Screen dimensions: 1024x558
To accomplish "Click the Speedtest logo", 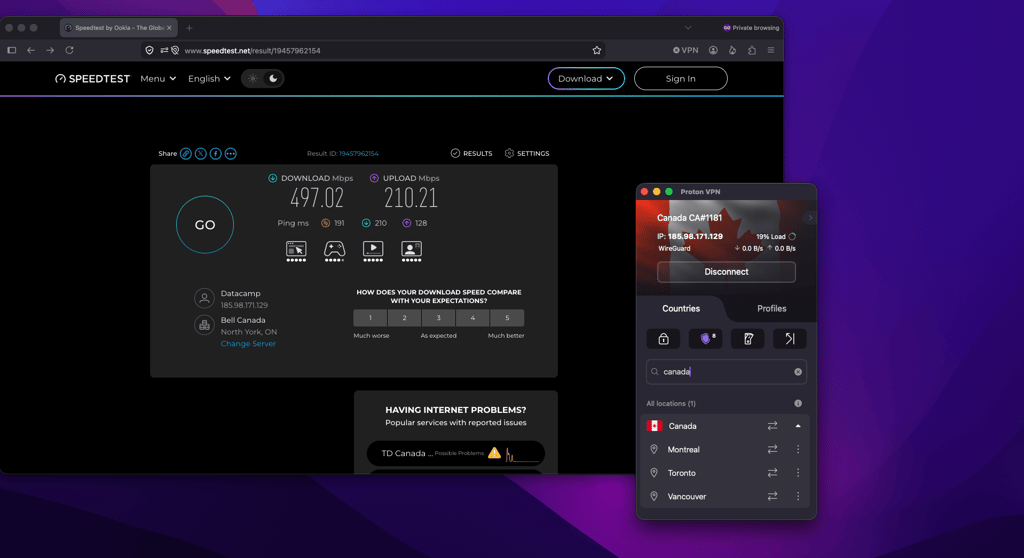I will pyautogui.click(x=92, y=78).
